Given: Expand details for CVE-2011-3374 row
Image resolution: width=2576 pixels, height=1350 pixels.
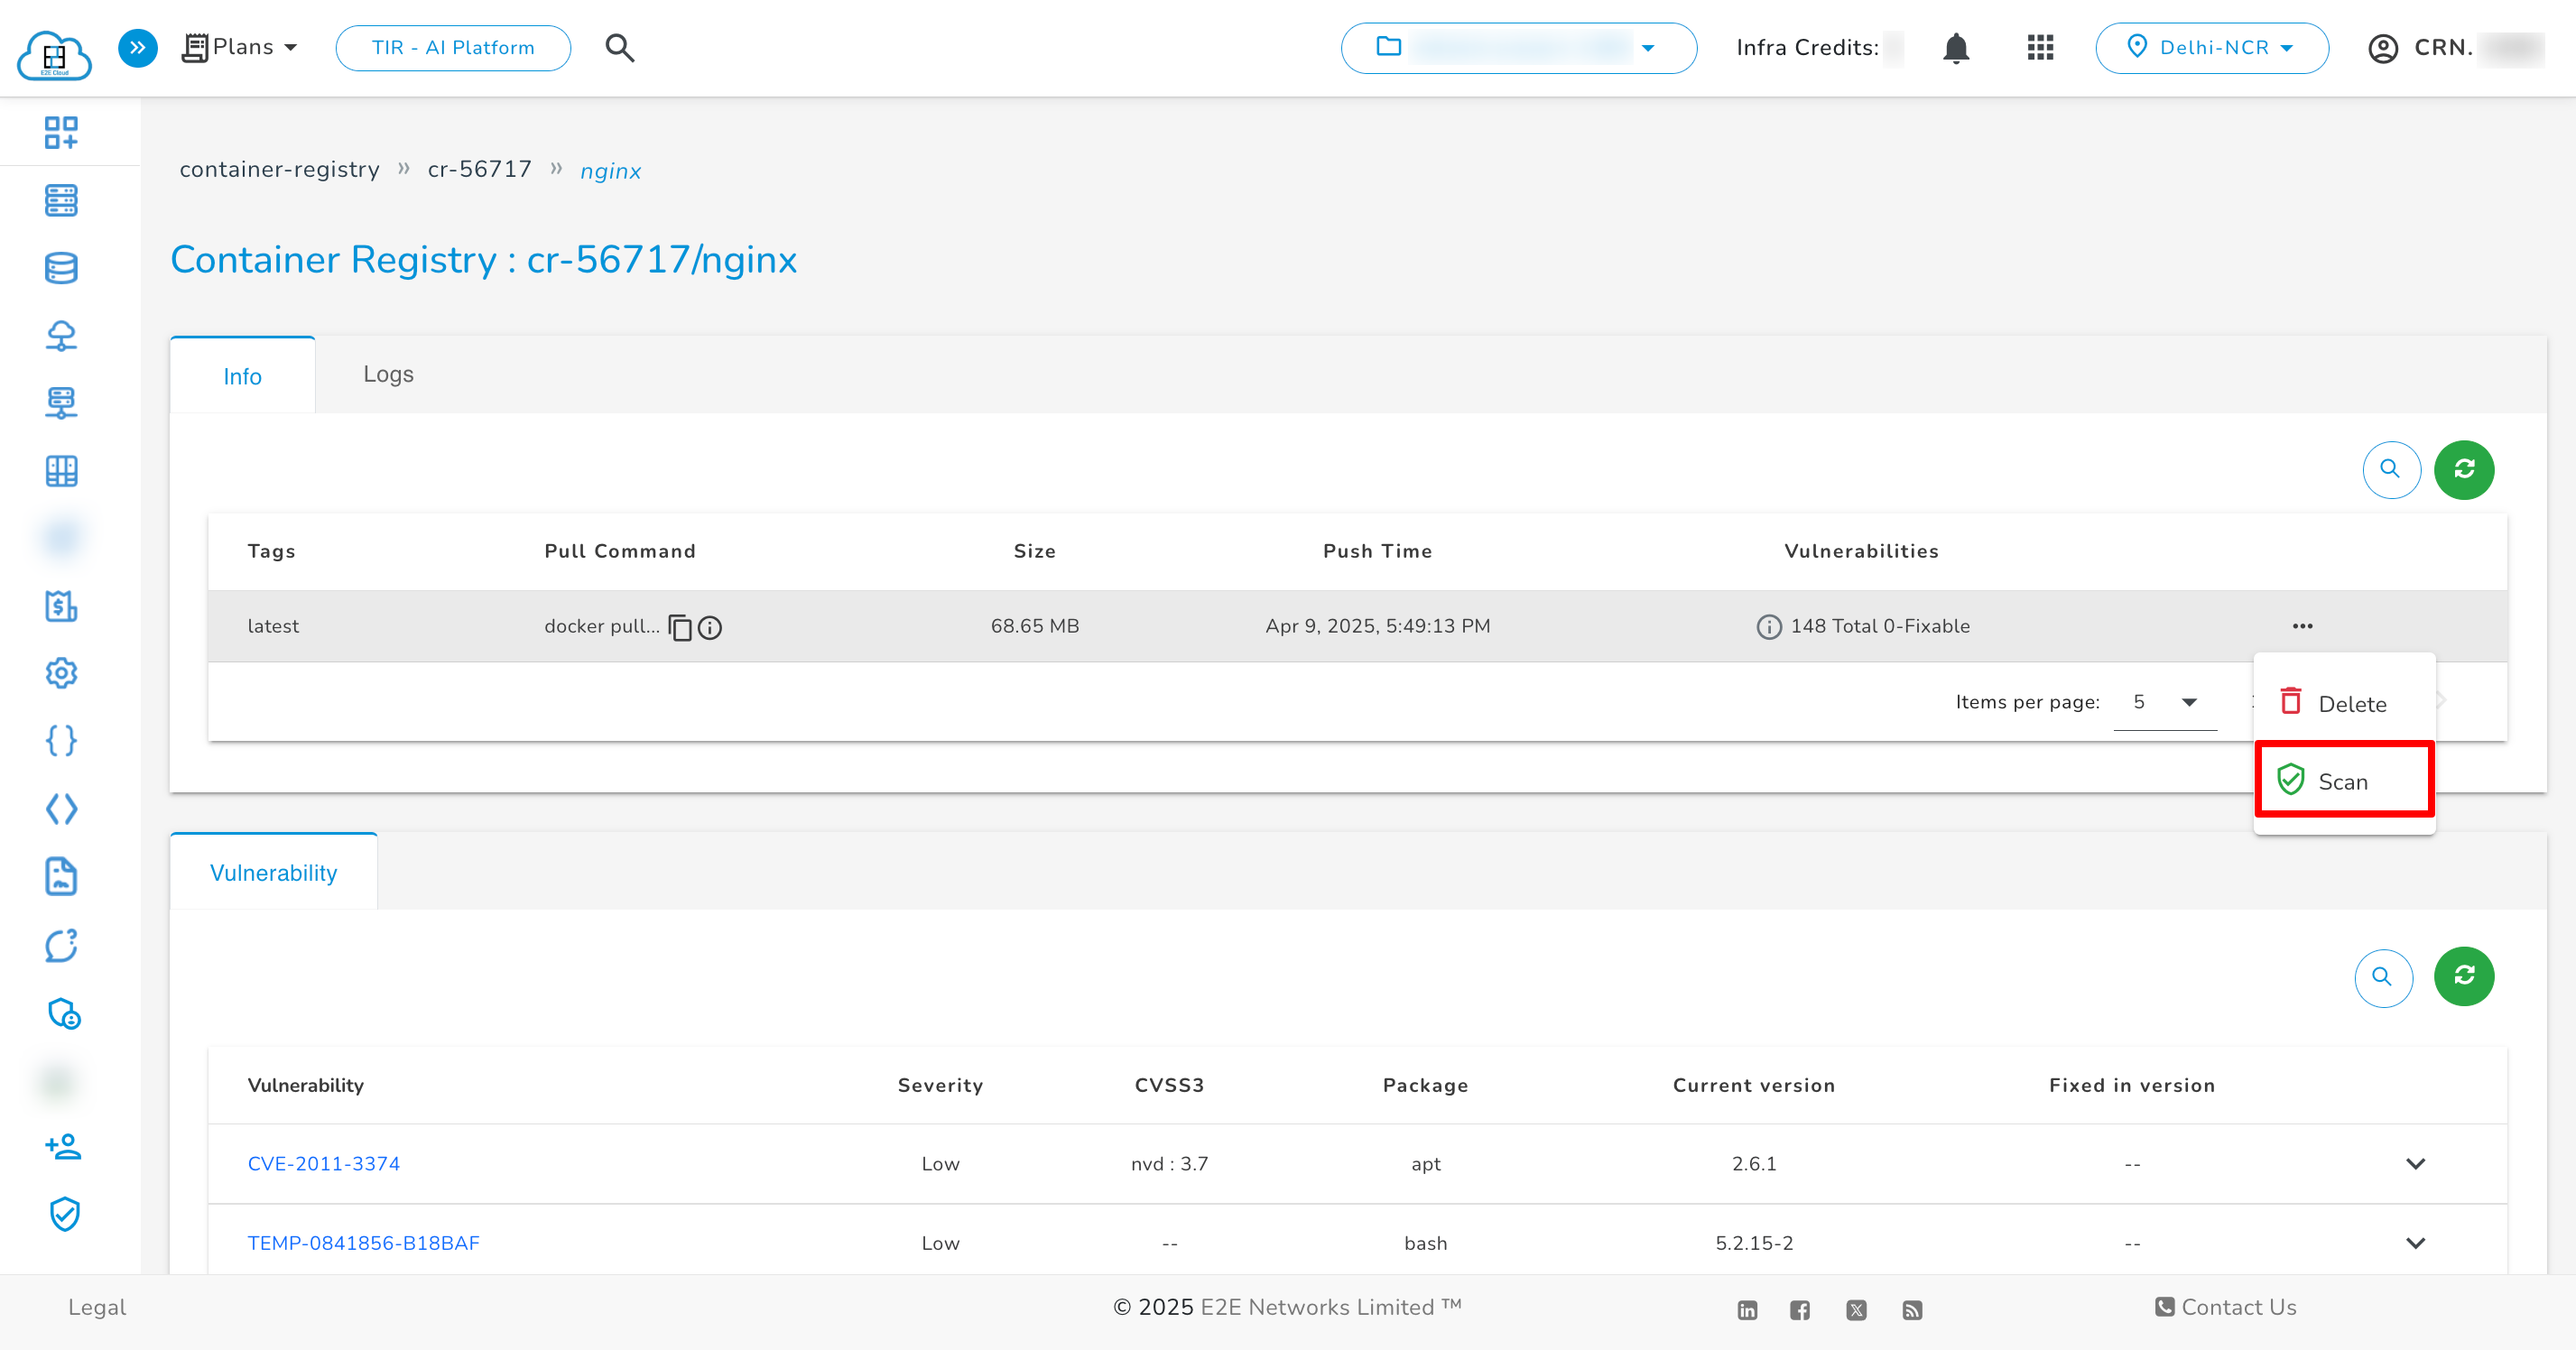Looking at the screenshot, I should point(2417,1163).
